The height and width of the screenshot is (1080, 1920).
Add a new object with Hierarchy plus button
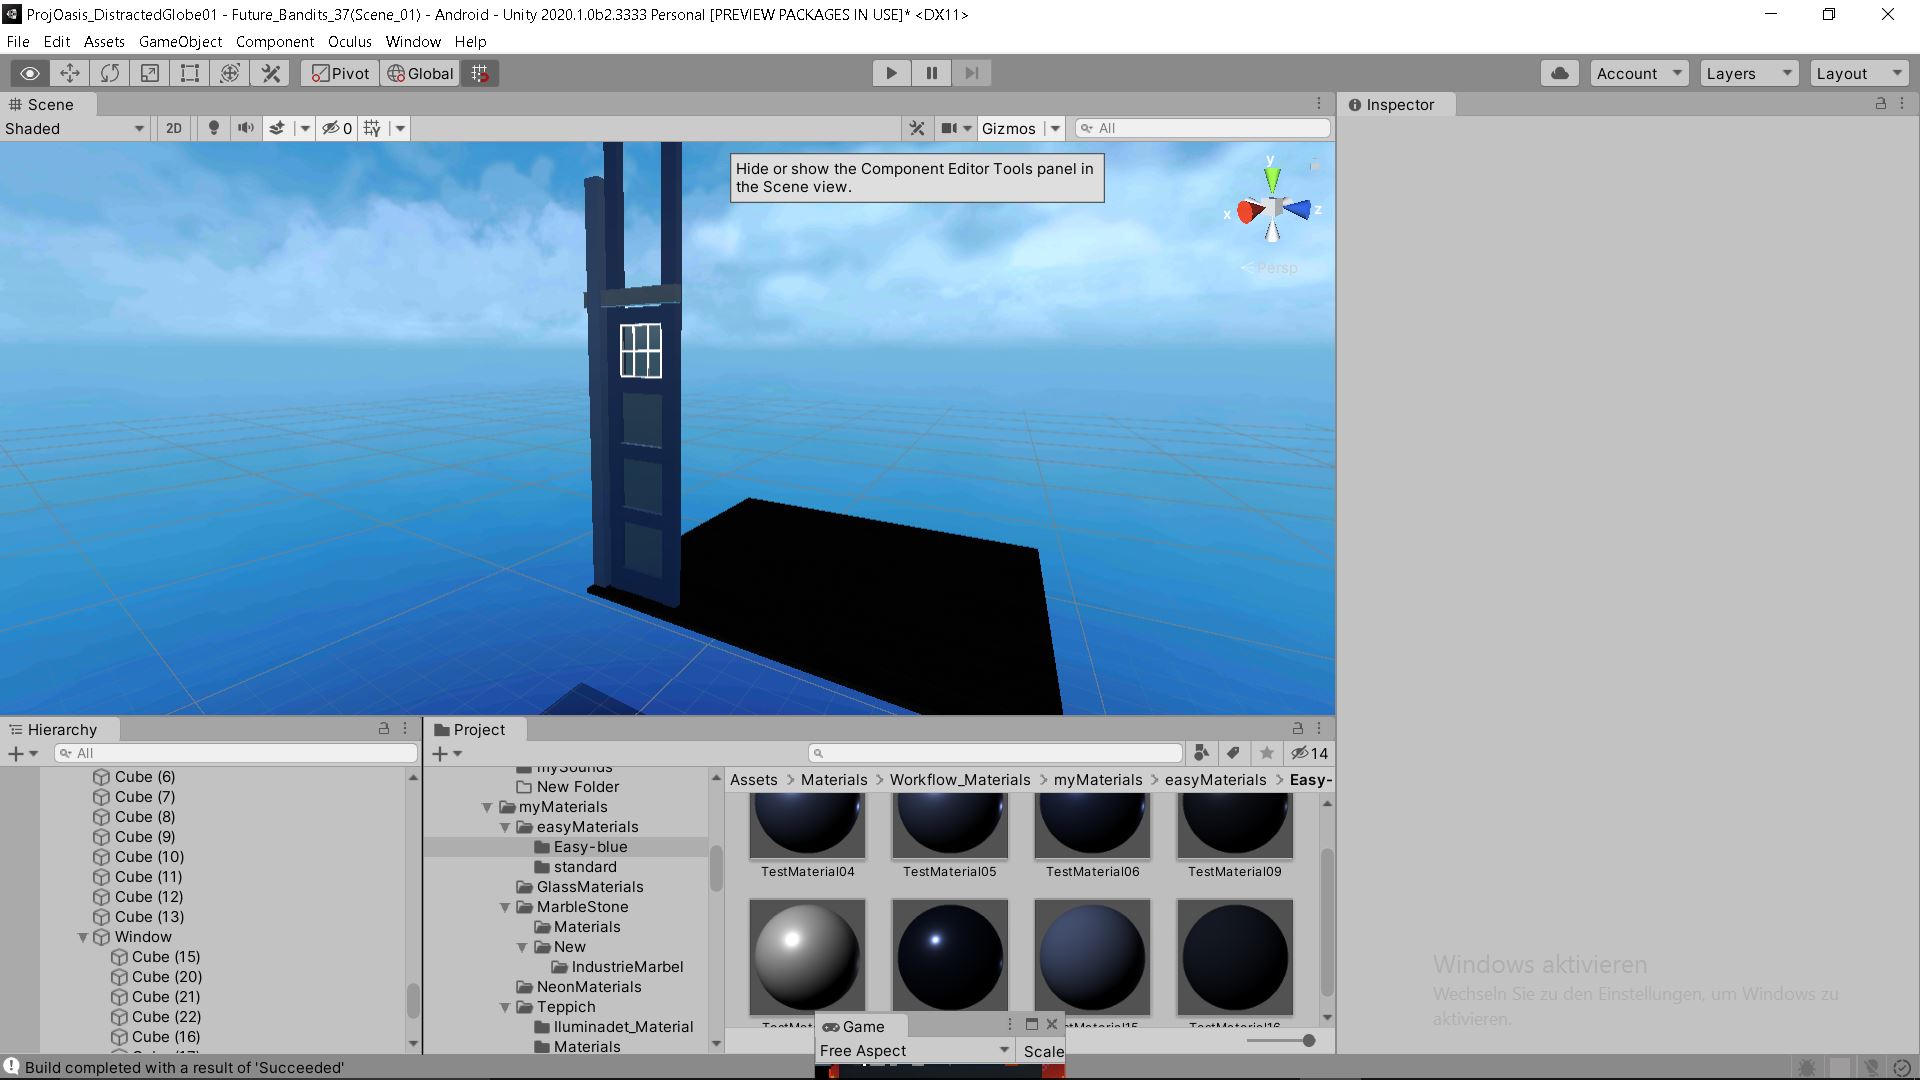[22, 753]
